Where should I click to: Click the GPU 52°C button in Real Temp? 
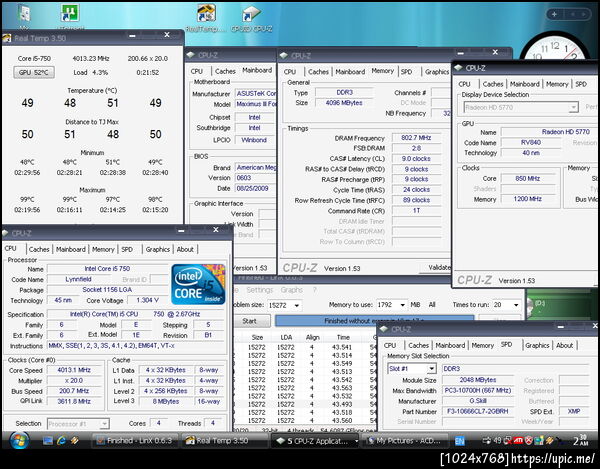[34, 72]
